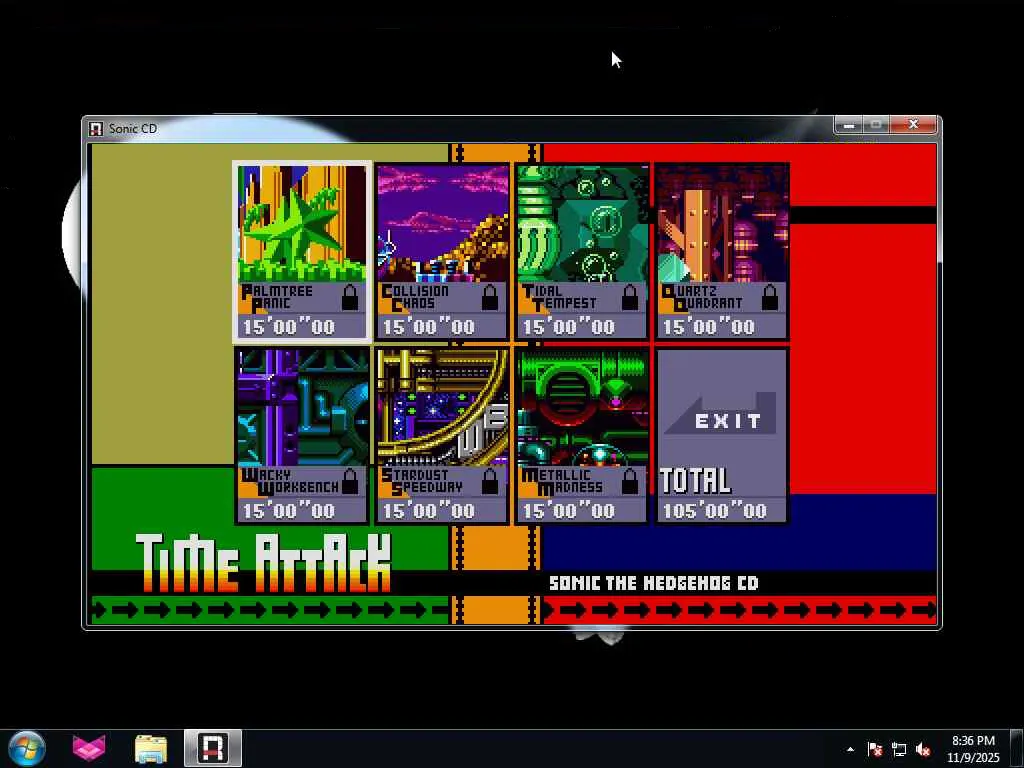
Task: Click the lock icon on Quartz Quadrant
Action: tap(771, 298)
